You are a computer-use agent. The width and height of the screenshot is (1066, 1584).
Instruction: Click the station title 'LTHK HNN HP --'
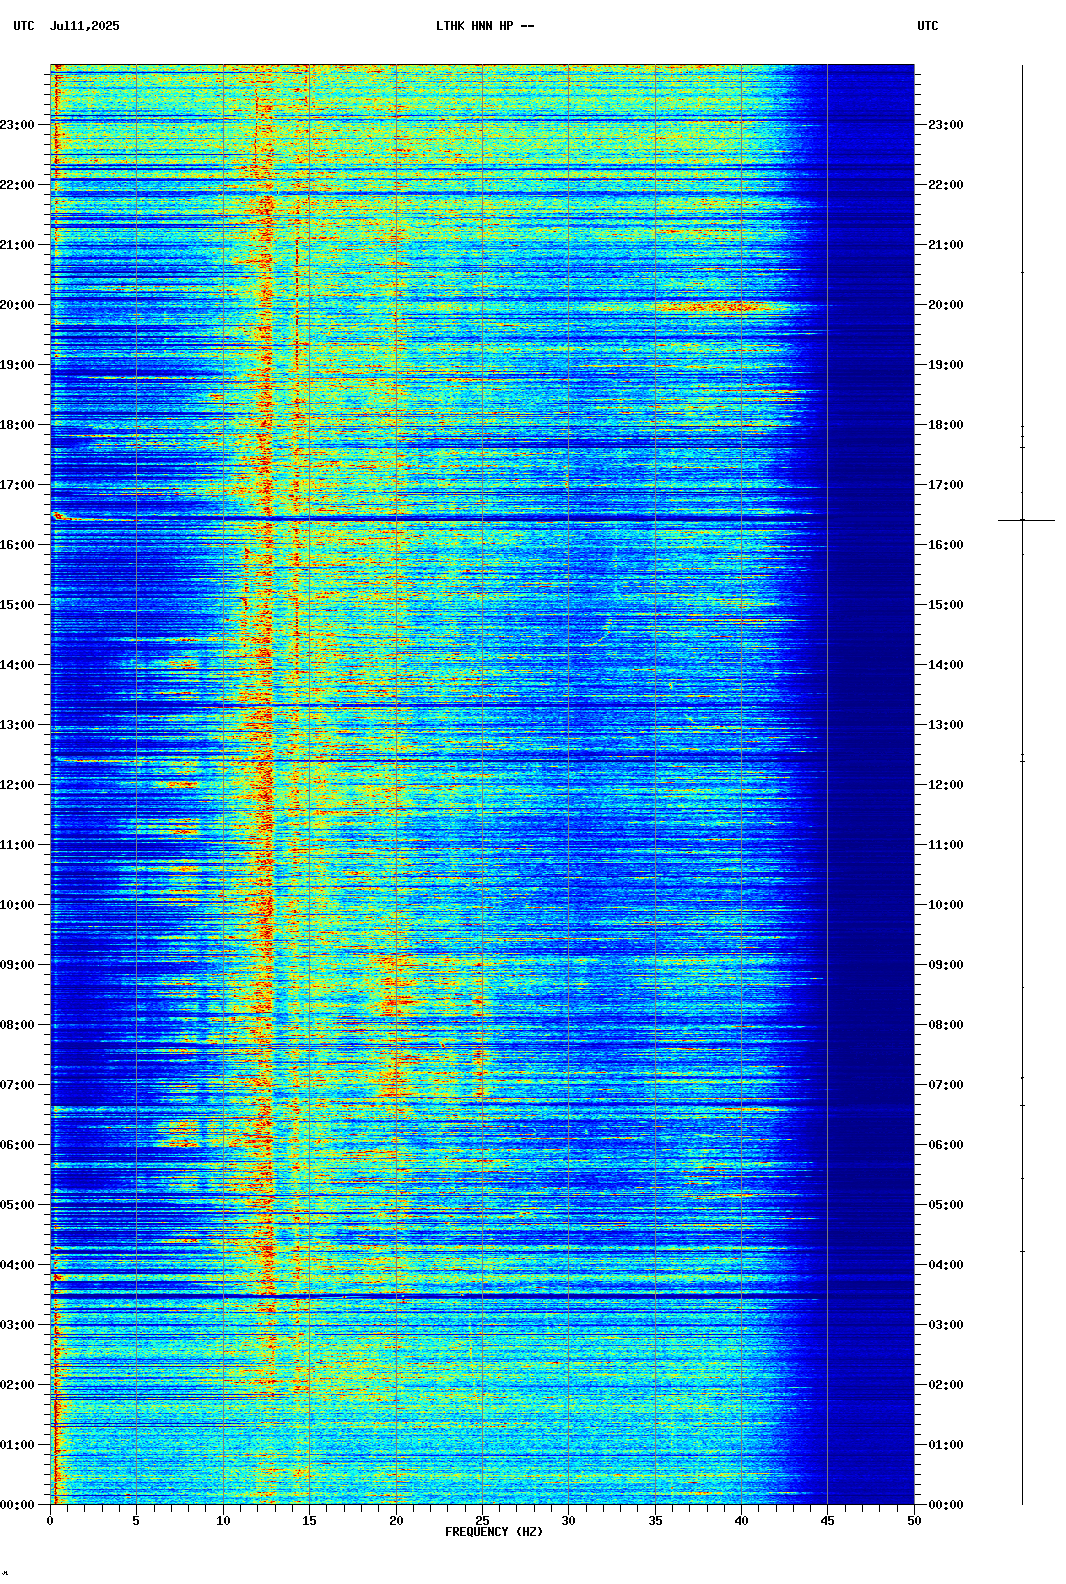(x=485, y=26)
